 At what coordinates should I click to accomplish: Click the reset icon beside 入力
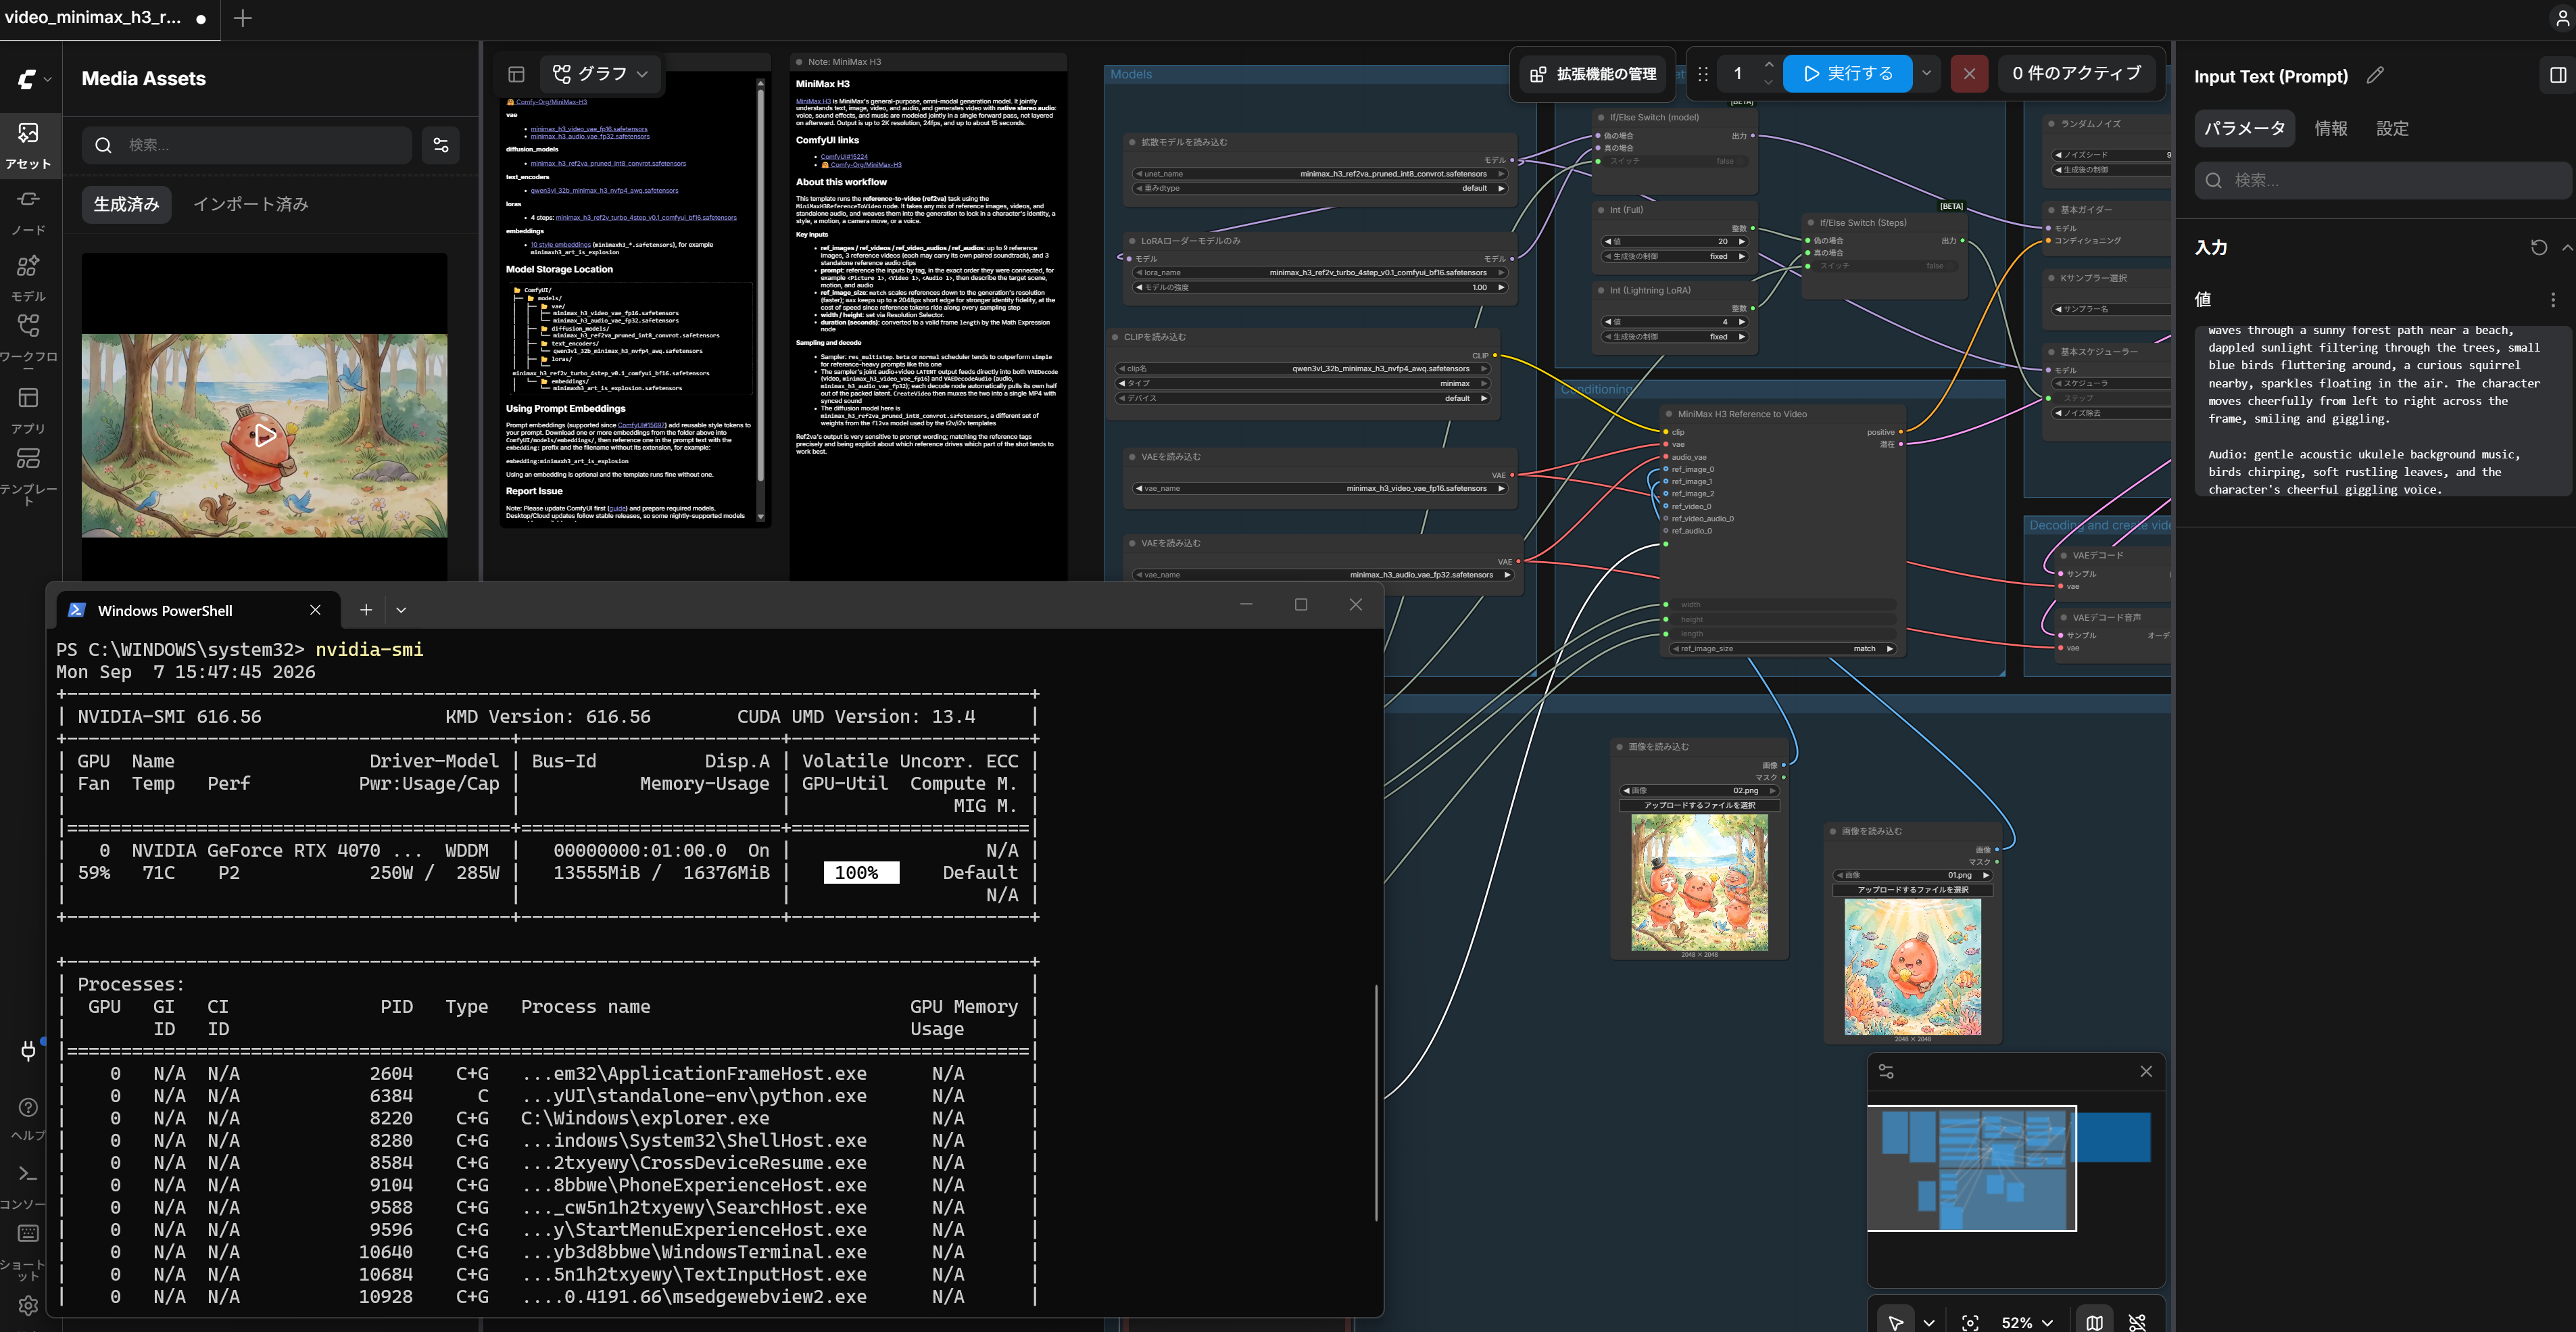click(2538, 247)
